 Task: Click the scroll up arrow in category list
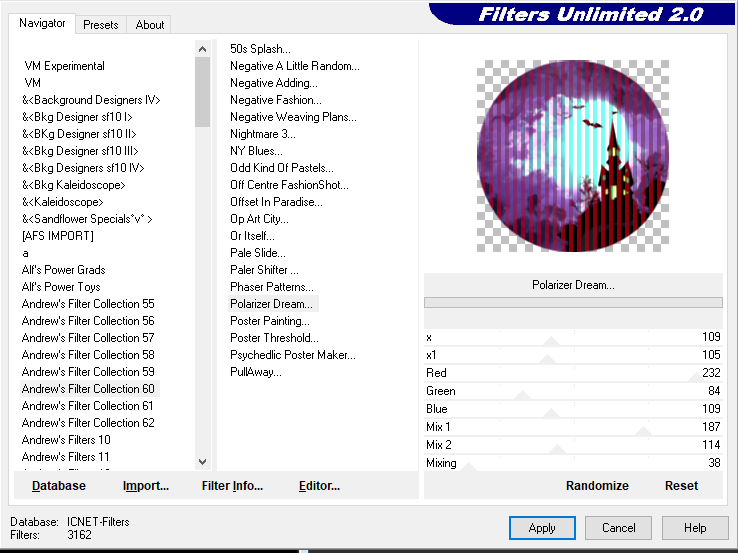[203, 49]
